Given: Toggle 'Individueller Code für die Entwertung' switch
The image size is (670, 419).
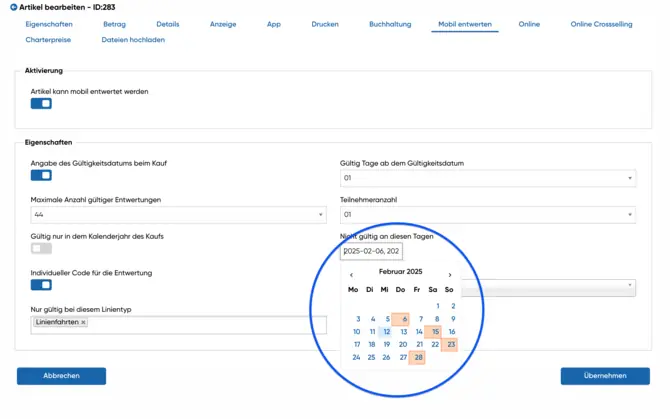Looking at the screenshot, I should pyautogui.click(x=41, y=285).
